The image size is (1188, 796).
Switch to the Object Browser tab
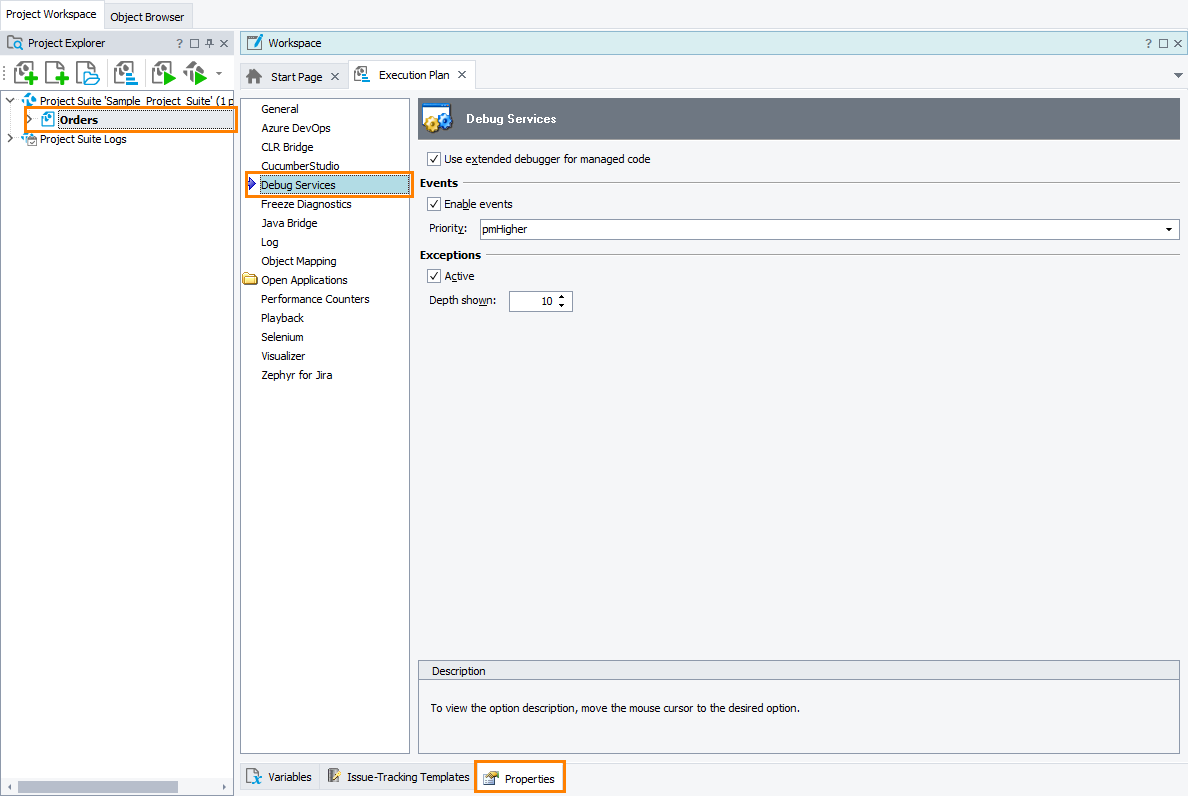tap(147, 17)
